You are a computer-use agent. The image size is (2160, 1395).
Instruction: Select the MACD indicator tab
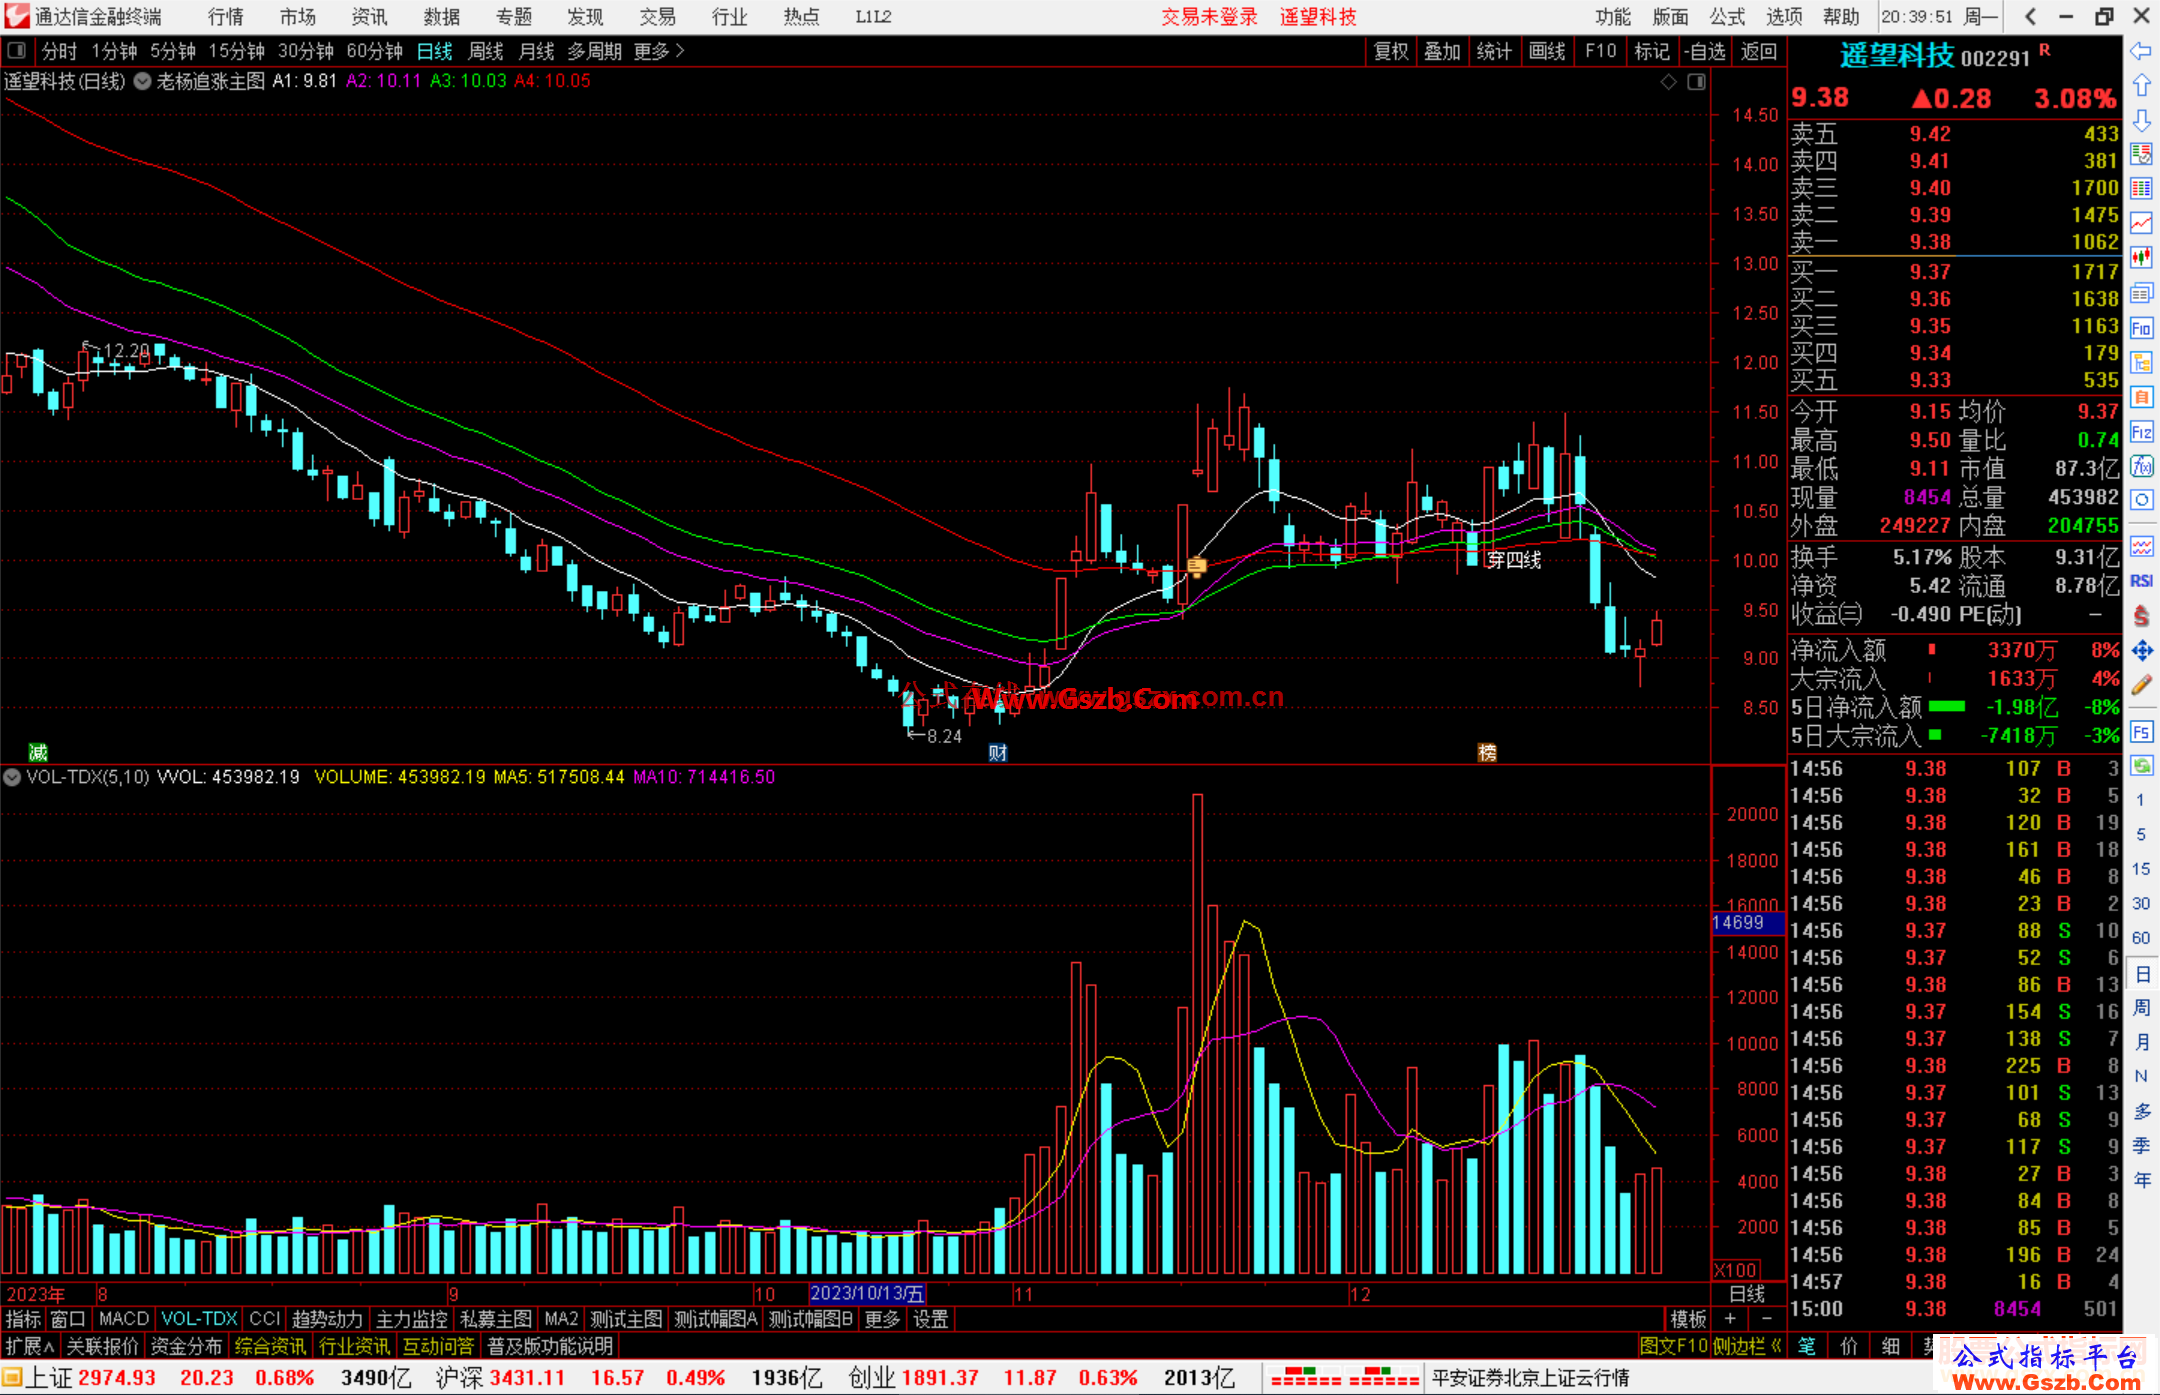[124, 1319]
